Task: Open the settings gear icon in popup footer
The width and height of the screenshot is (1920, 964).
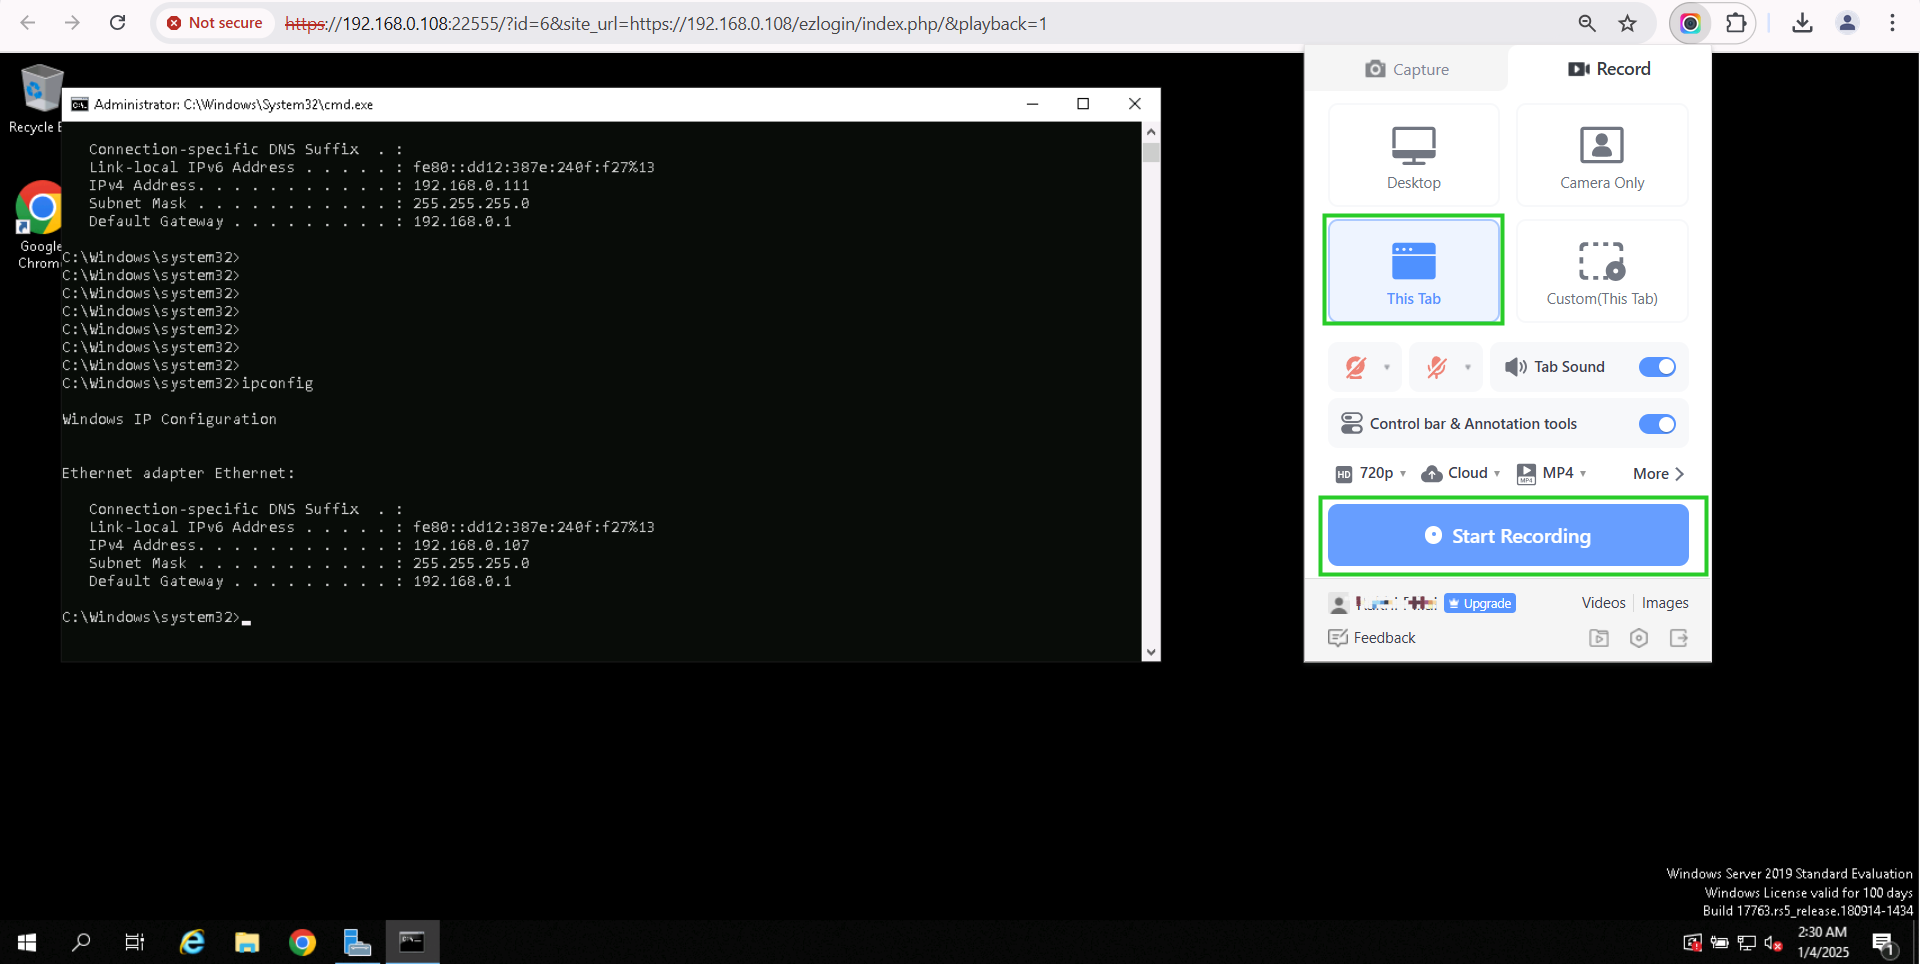Action: tap(1638, 638)
